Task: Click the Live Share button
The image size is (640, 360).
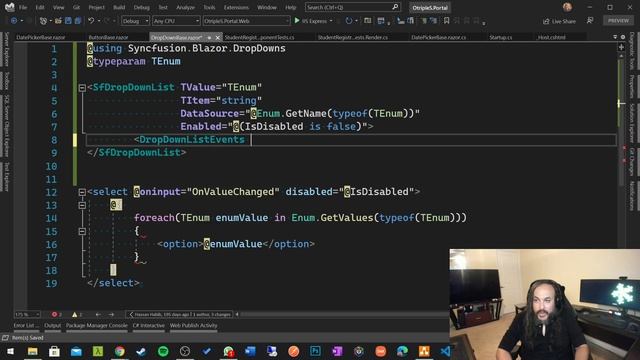Action: tap(560, 21)
